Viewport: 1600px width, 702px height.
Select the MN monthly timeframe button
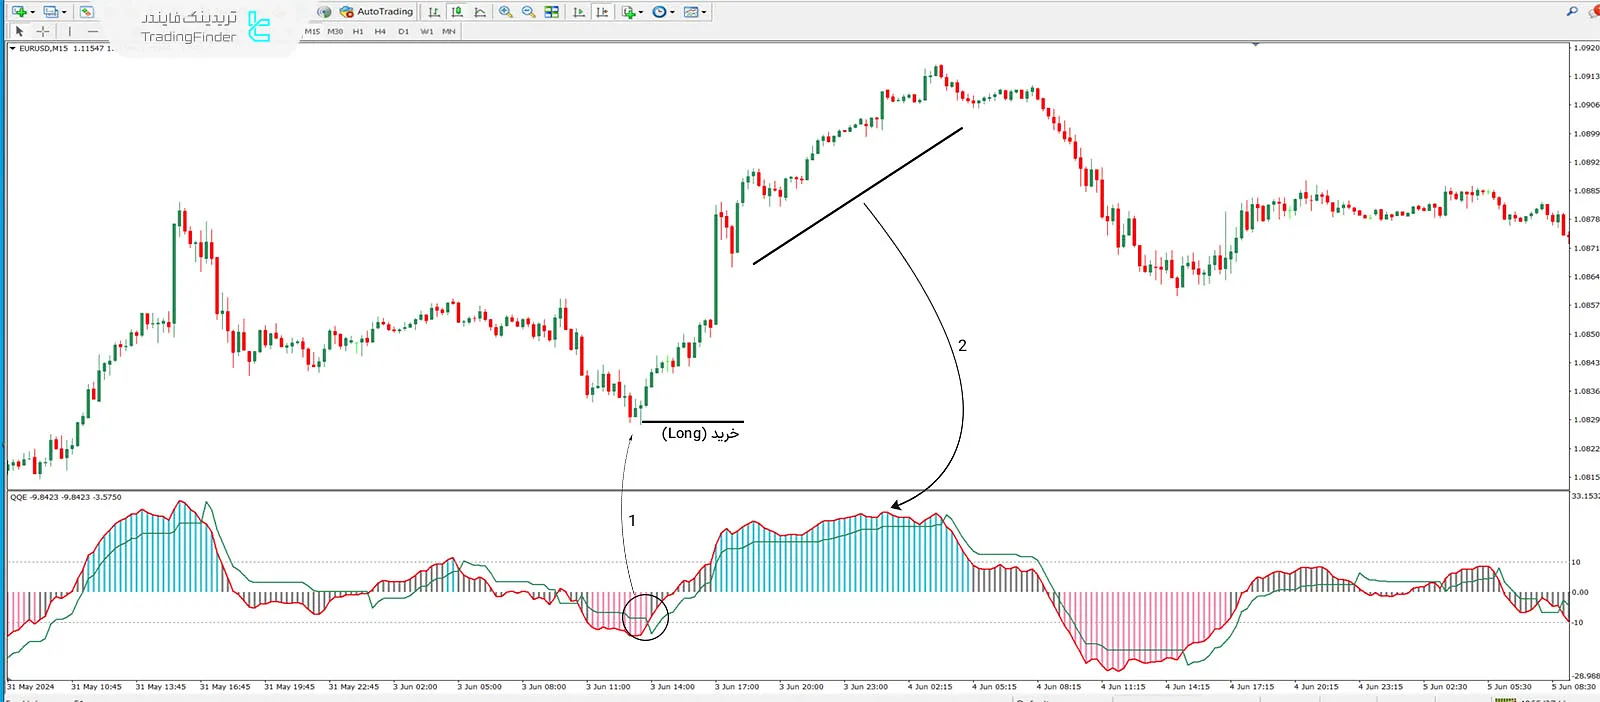coord(449,32)
